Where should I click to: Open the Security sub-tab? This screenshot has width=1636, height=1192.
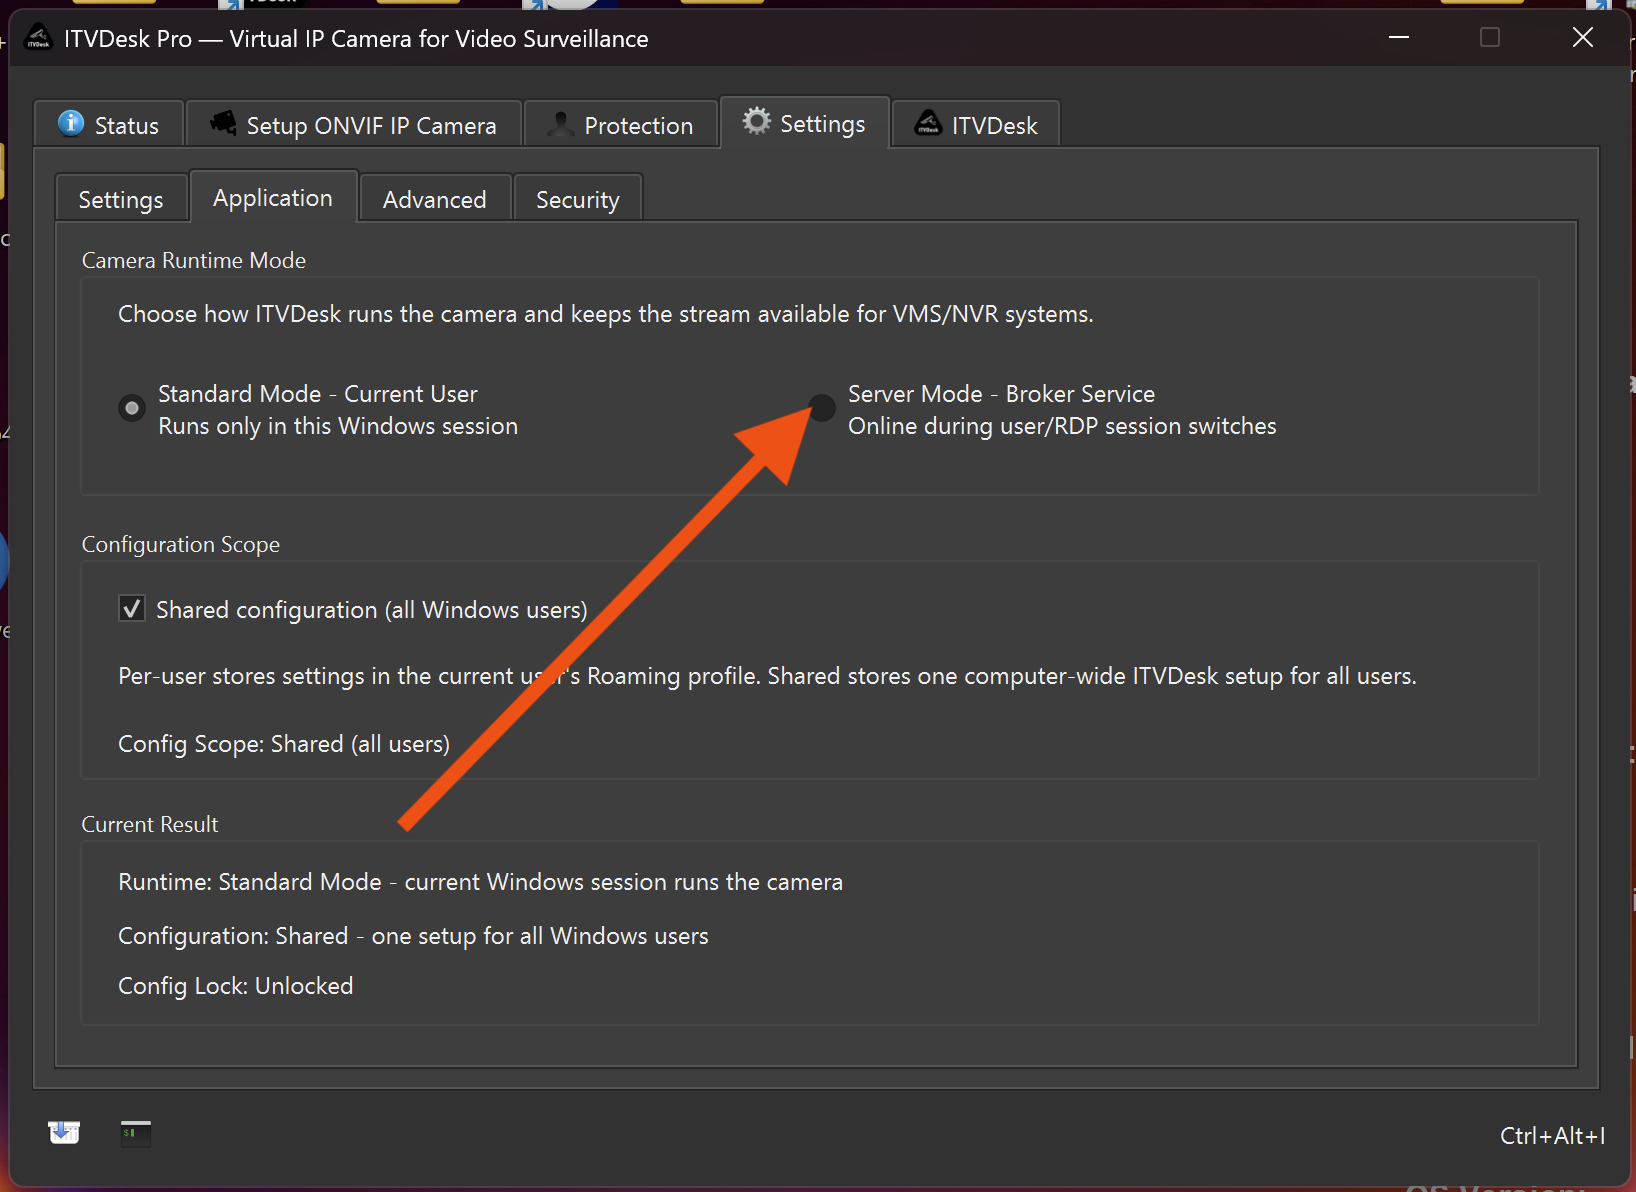[x=578, y=199]
